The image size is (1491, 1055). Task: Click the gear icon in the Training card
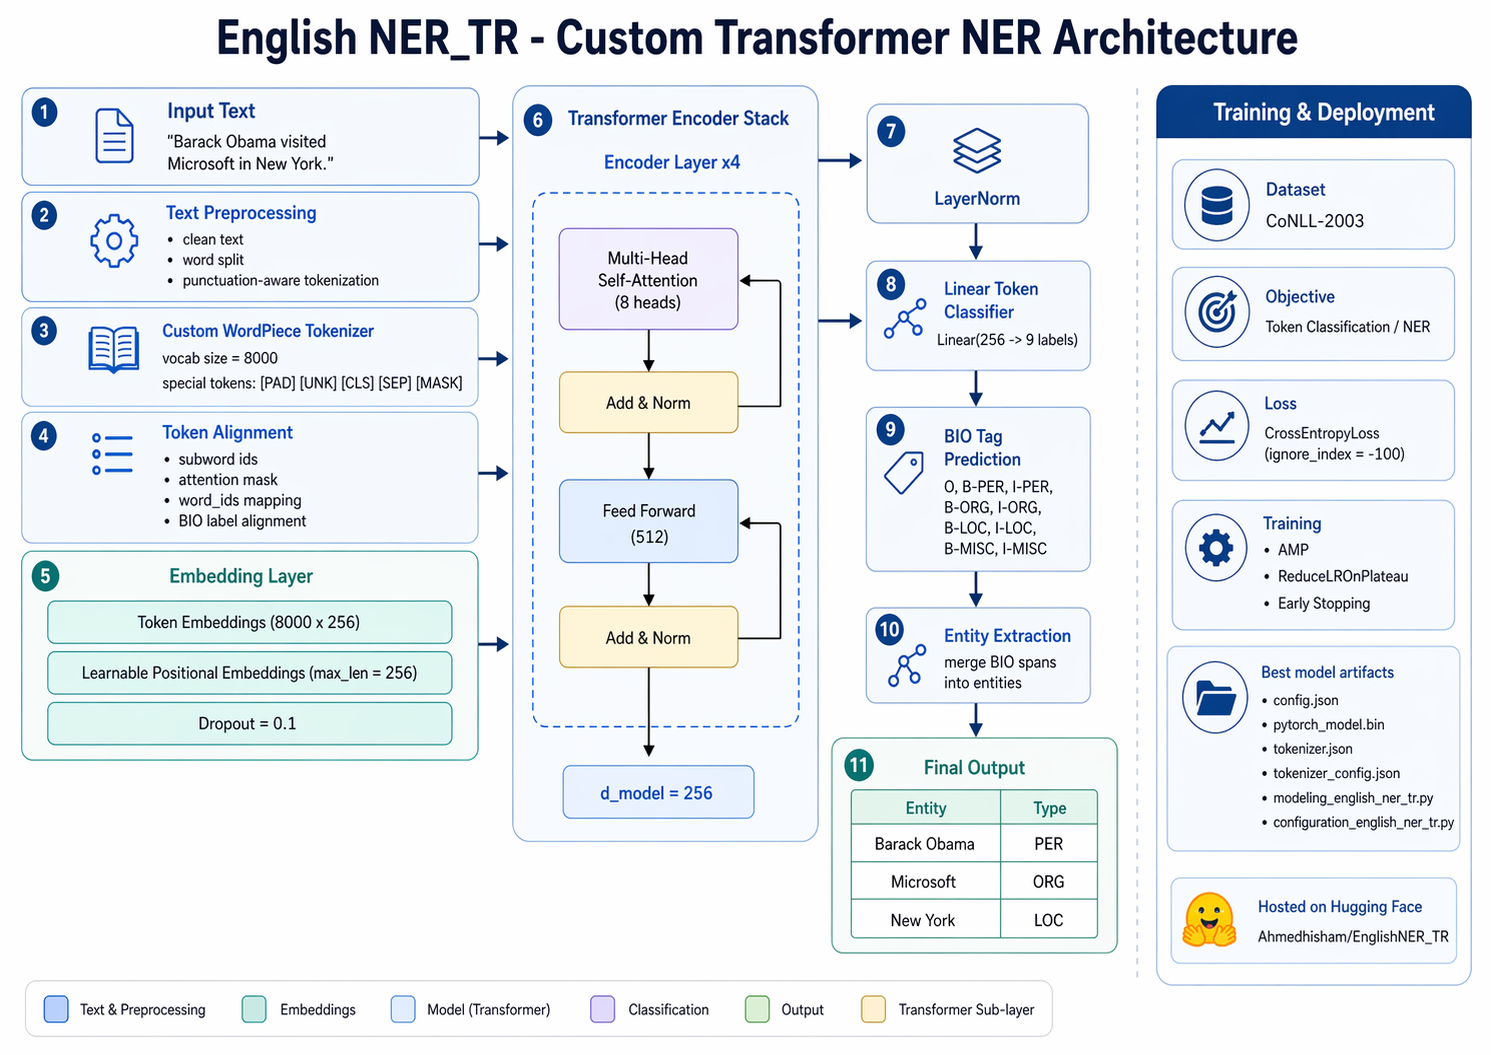(x=1216, y=548)
